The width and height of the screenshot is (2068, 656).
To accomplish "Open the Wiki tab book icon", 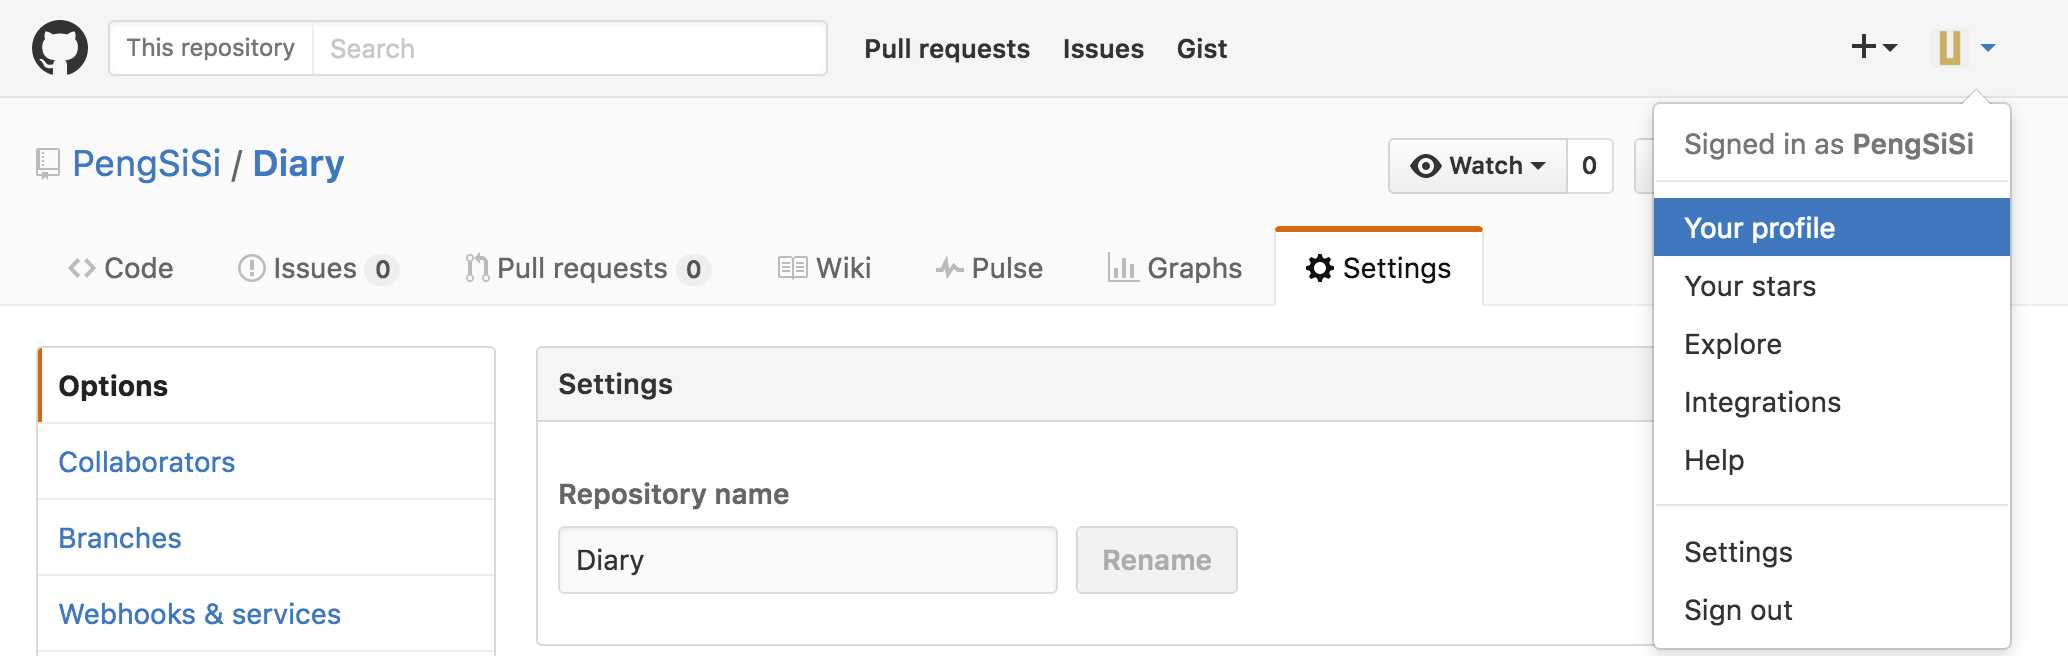I will 793,268.
